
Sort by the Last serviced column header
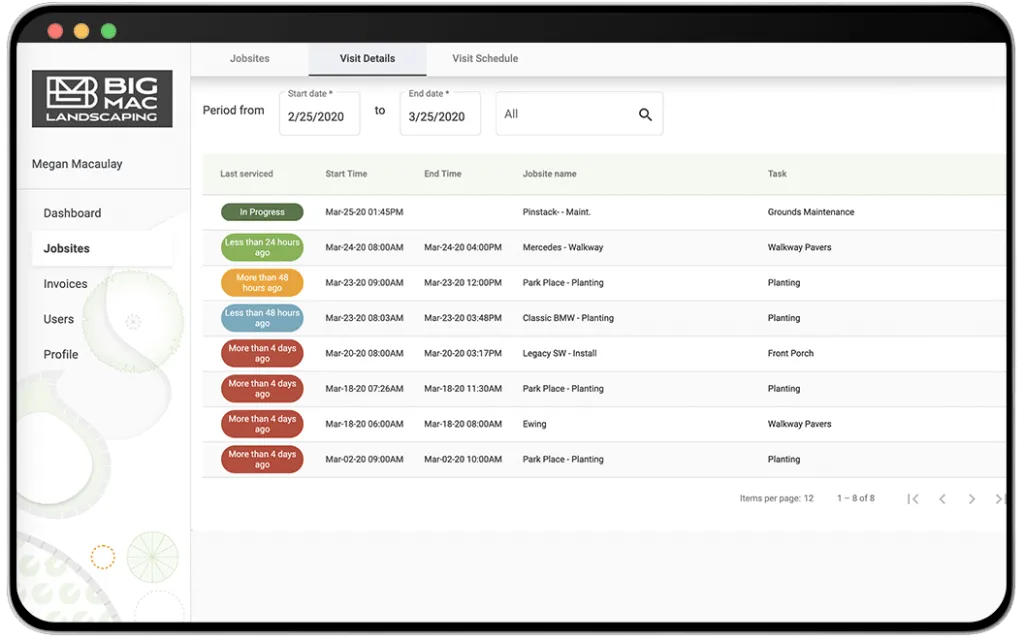click(246, 174)
